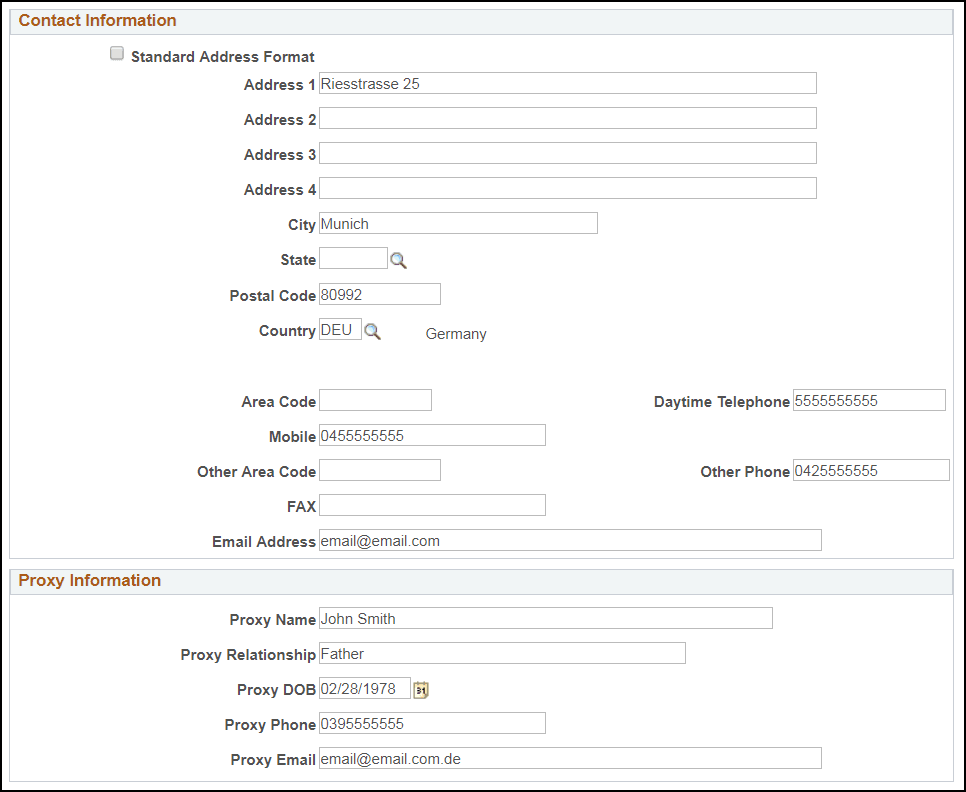Enable the Standard Address Format checkbox
Screen dimensions: 966x792
[x=117, y=52]
